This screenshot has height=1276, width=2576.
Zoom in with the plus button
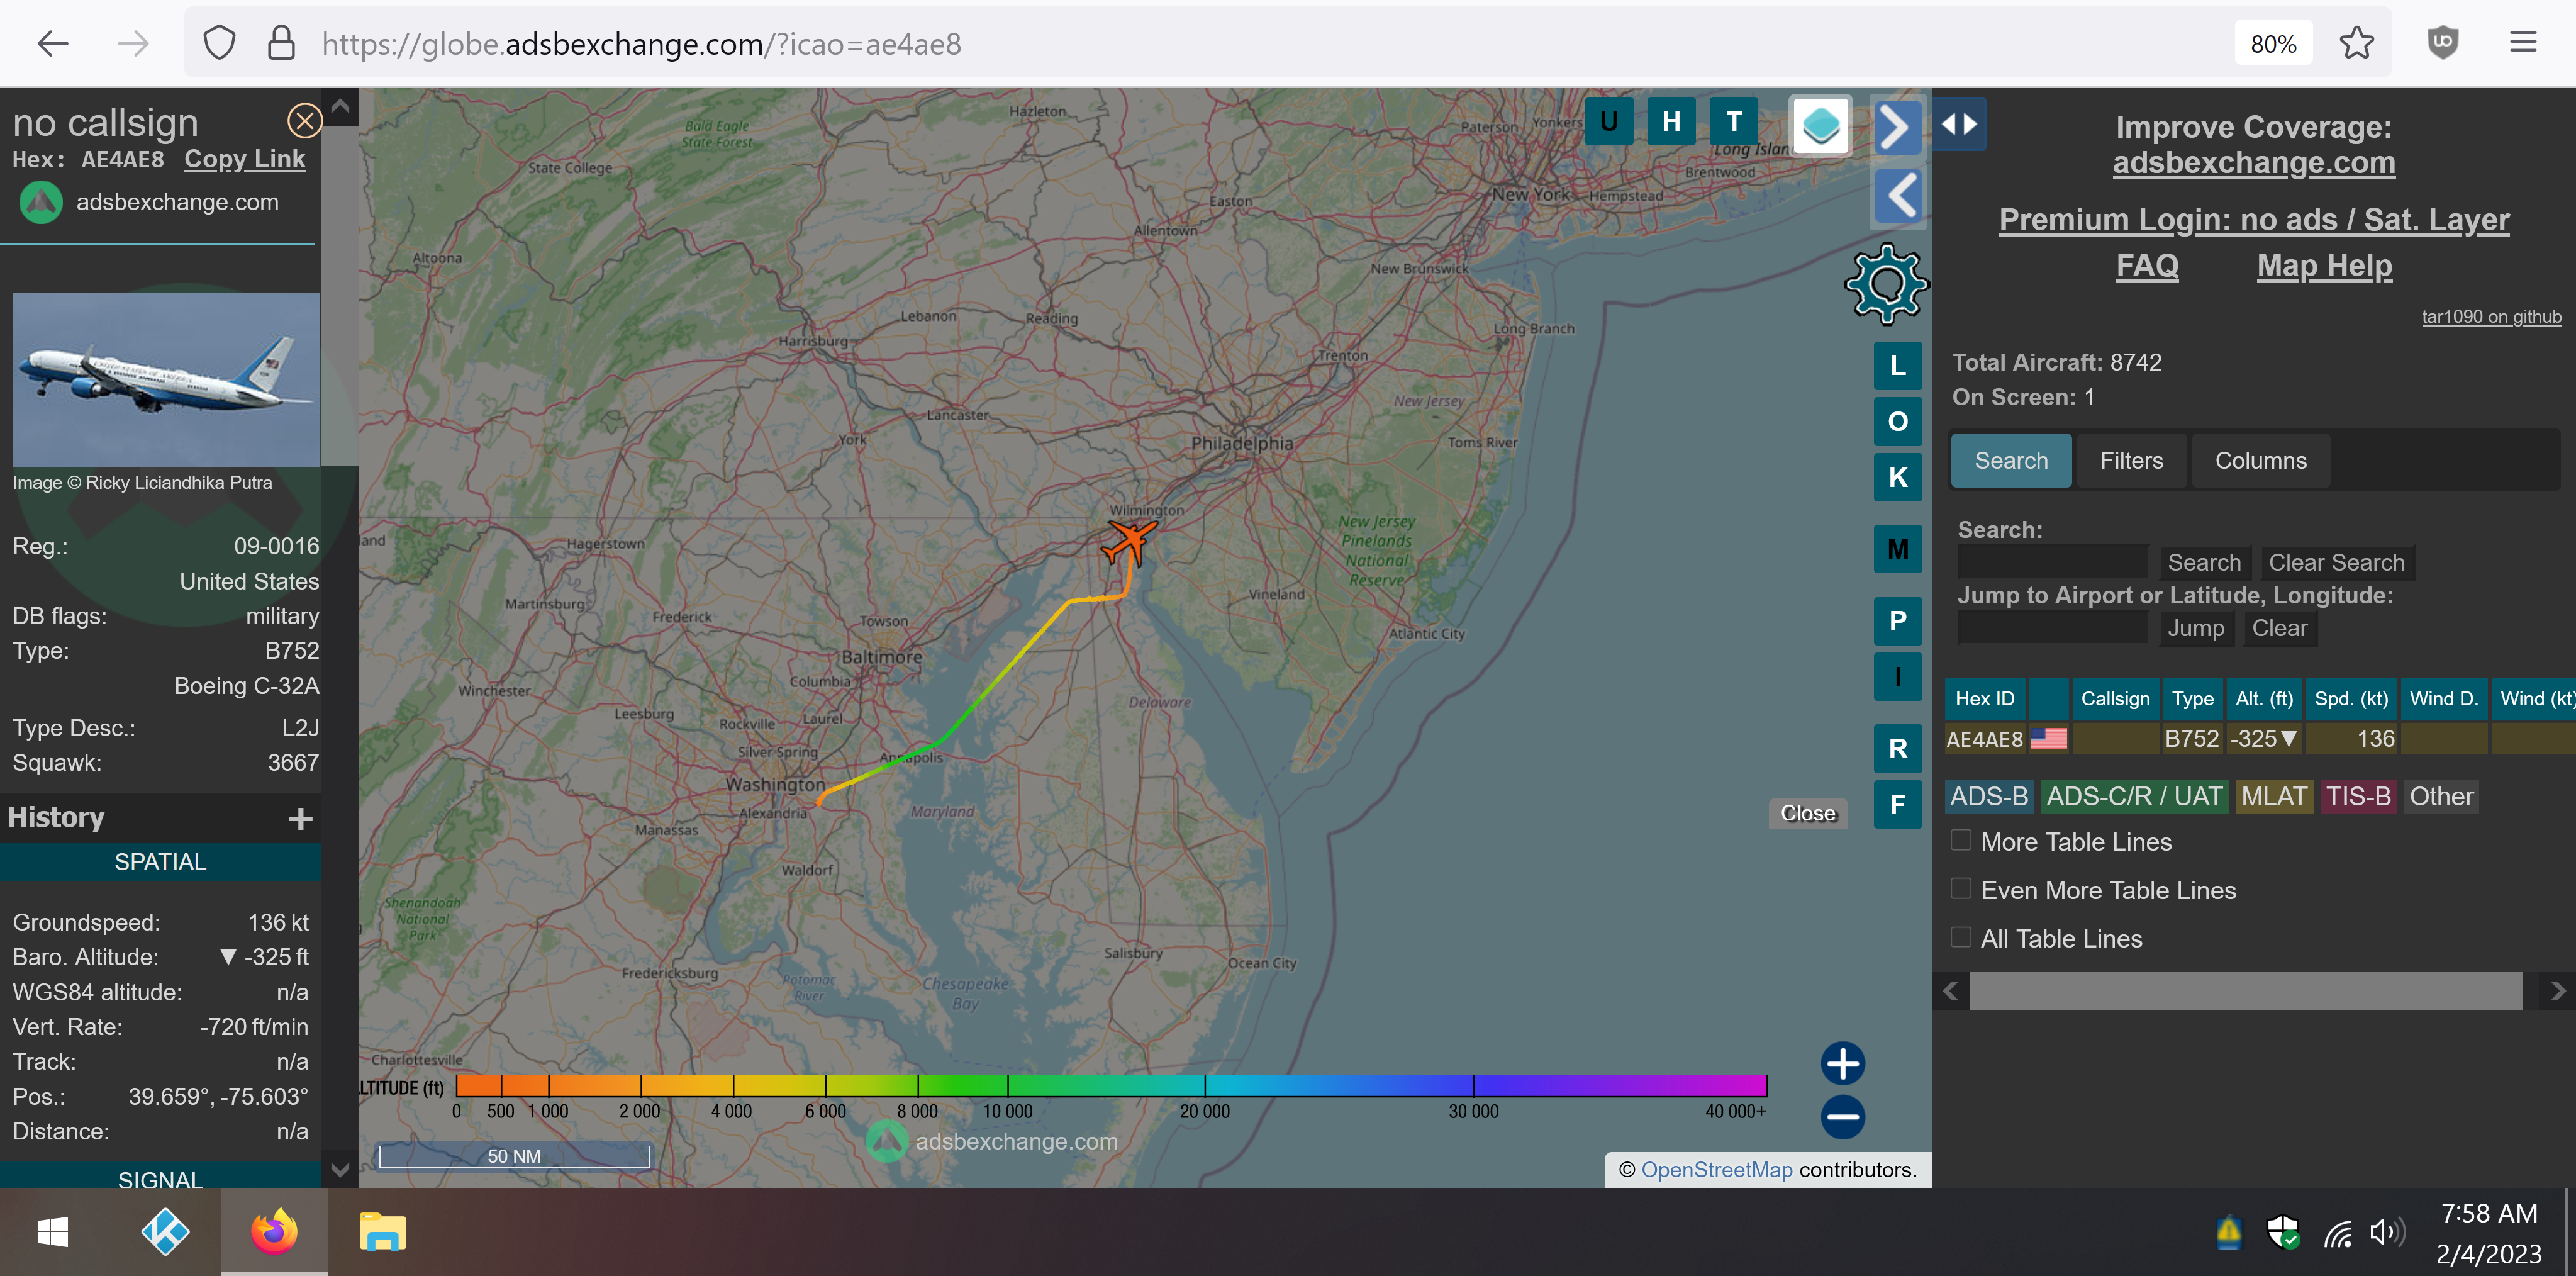point(1842,1063)
